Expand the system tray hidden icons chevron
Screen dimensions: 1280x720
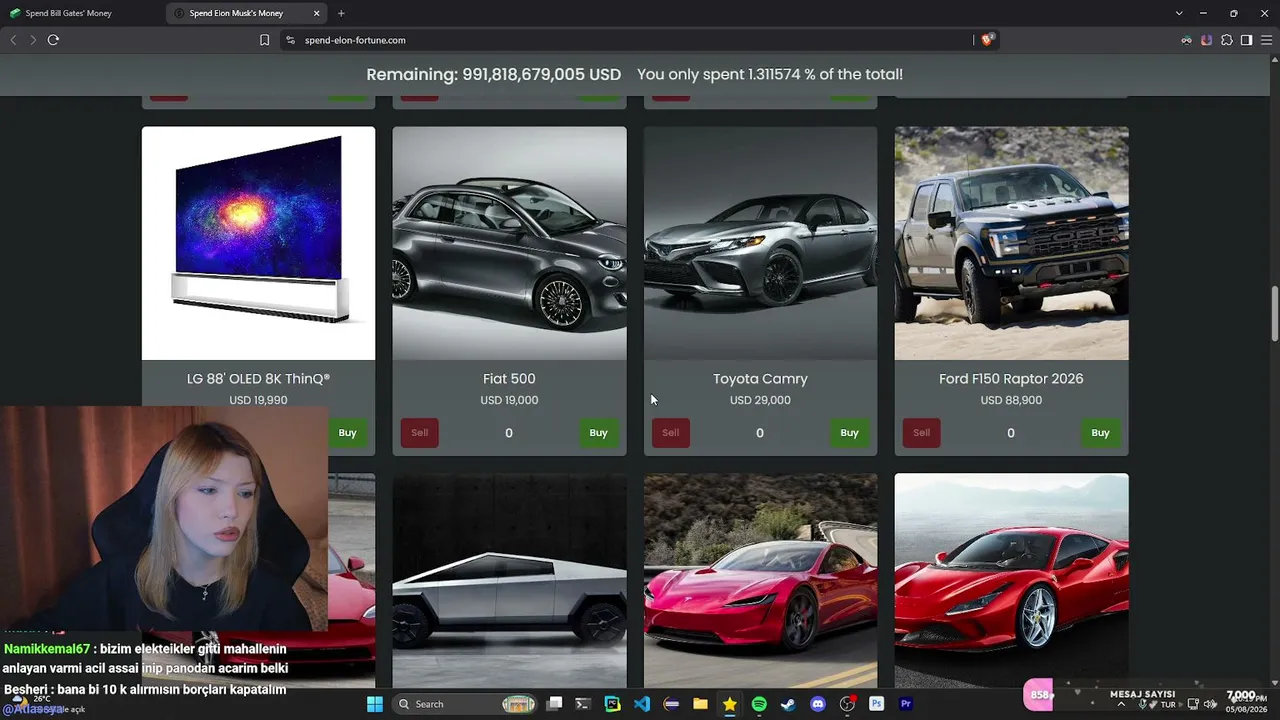pyautogui.click(x=1120, y=704)
